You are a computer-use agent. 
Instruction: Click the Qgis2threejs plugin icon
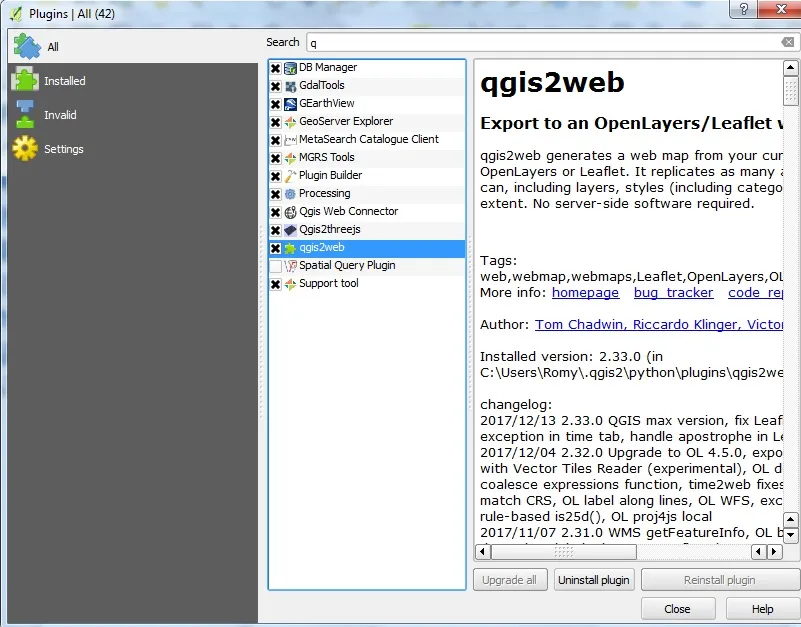point(290,229)
